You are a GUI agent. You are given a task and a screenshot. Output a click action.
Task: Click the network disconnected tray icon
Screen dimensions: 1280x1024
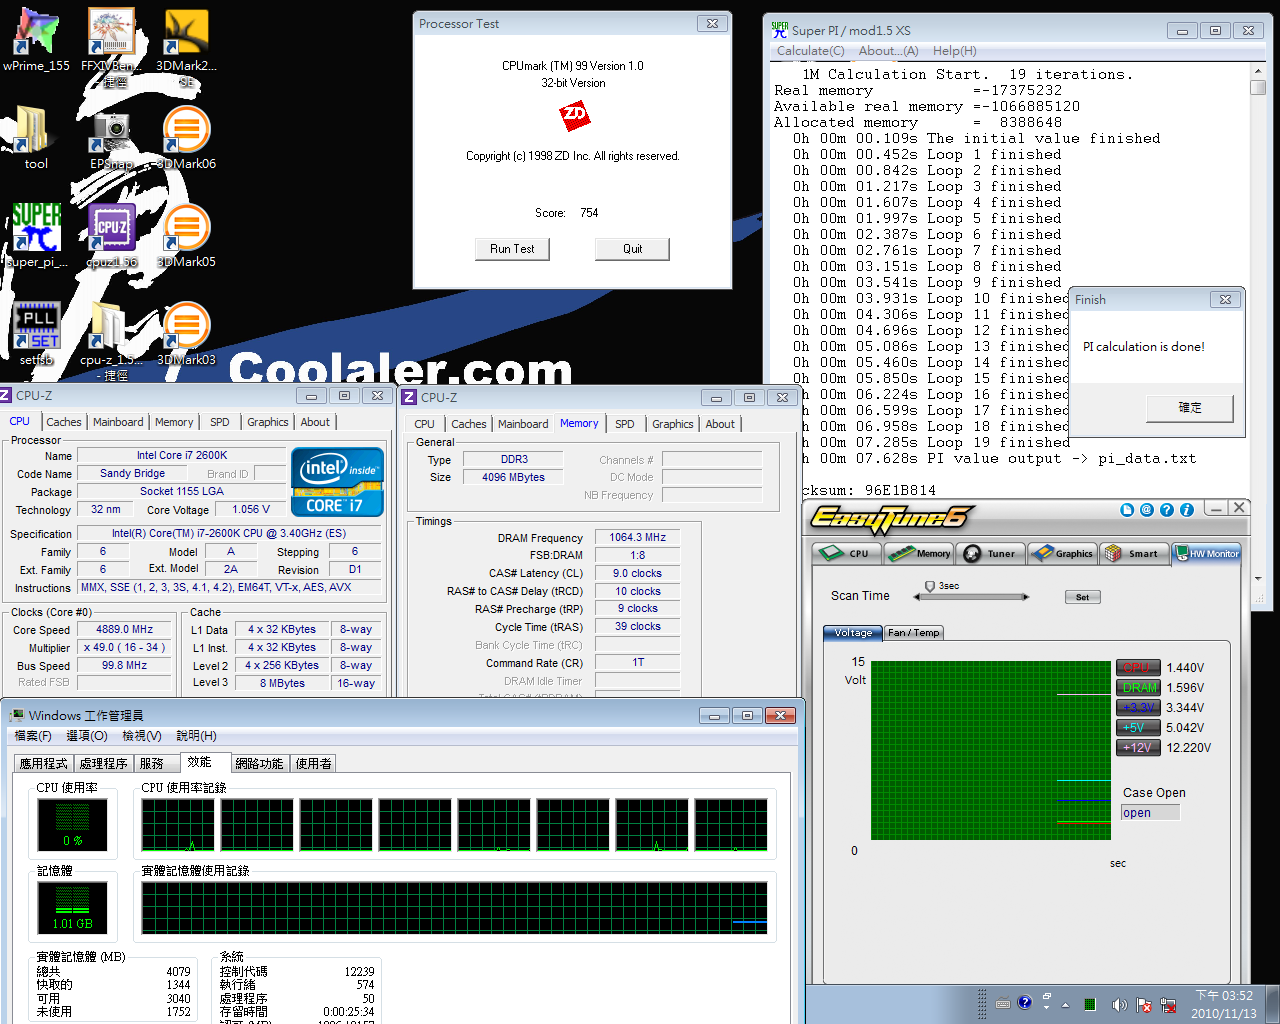(1167, 1005)
